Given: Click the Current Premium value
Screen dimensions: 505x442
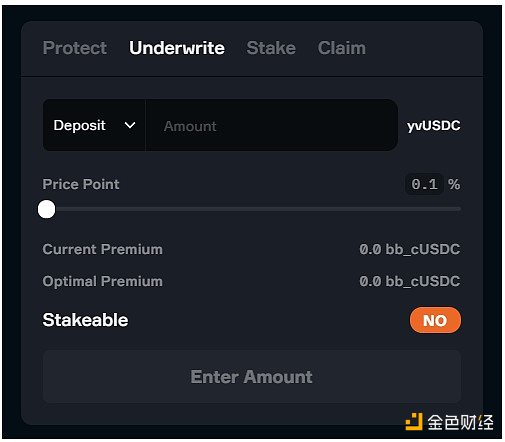Looking at the screenshot, I should point(410,249).
